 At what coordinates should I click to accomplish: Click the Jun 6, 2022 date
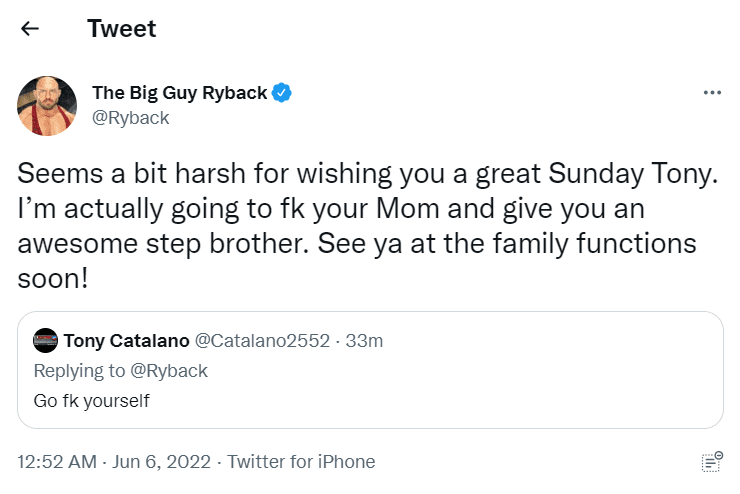[162, 462]
